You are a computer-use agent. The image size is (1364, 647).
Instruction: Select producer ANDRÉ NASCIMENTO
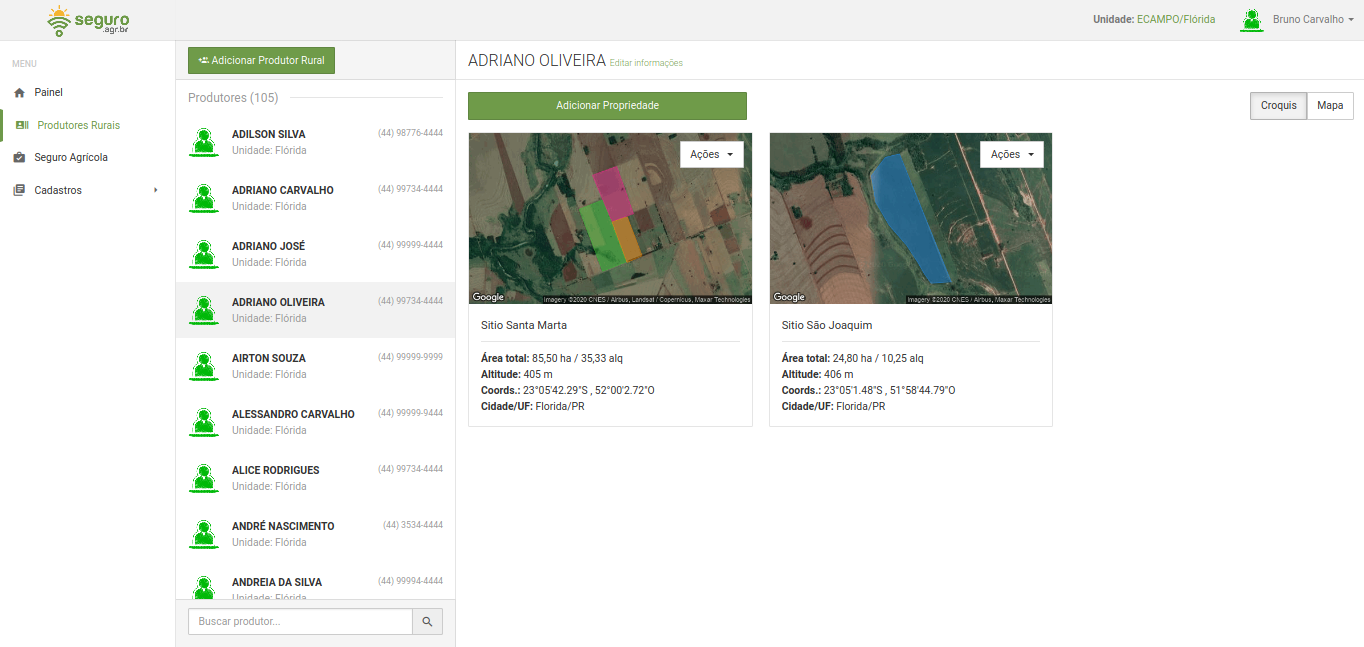[x=315, y=534]
